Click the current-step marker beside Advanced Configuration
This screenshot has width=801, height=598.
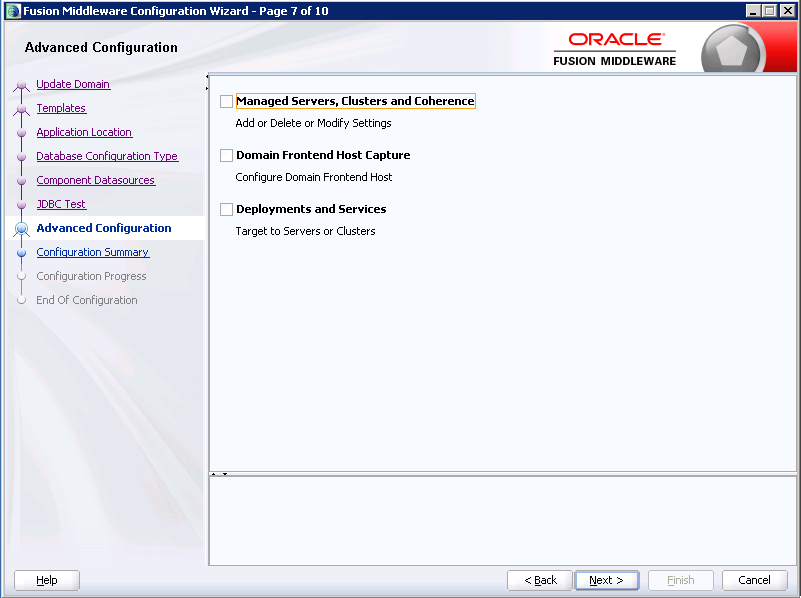[21, 229]
